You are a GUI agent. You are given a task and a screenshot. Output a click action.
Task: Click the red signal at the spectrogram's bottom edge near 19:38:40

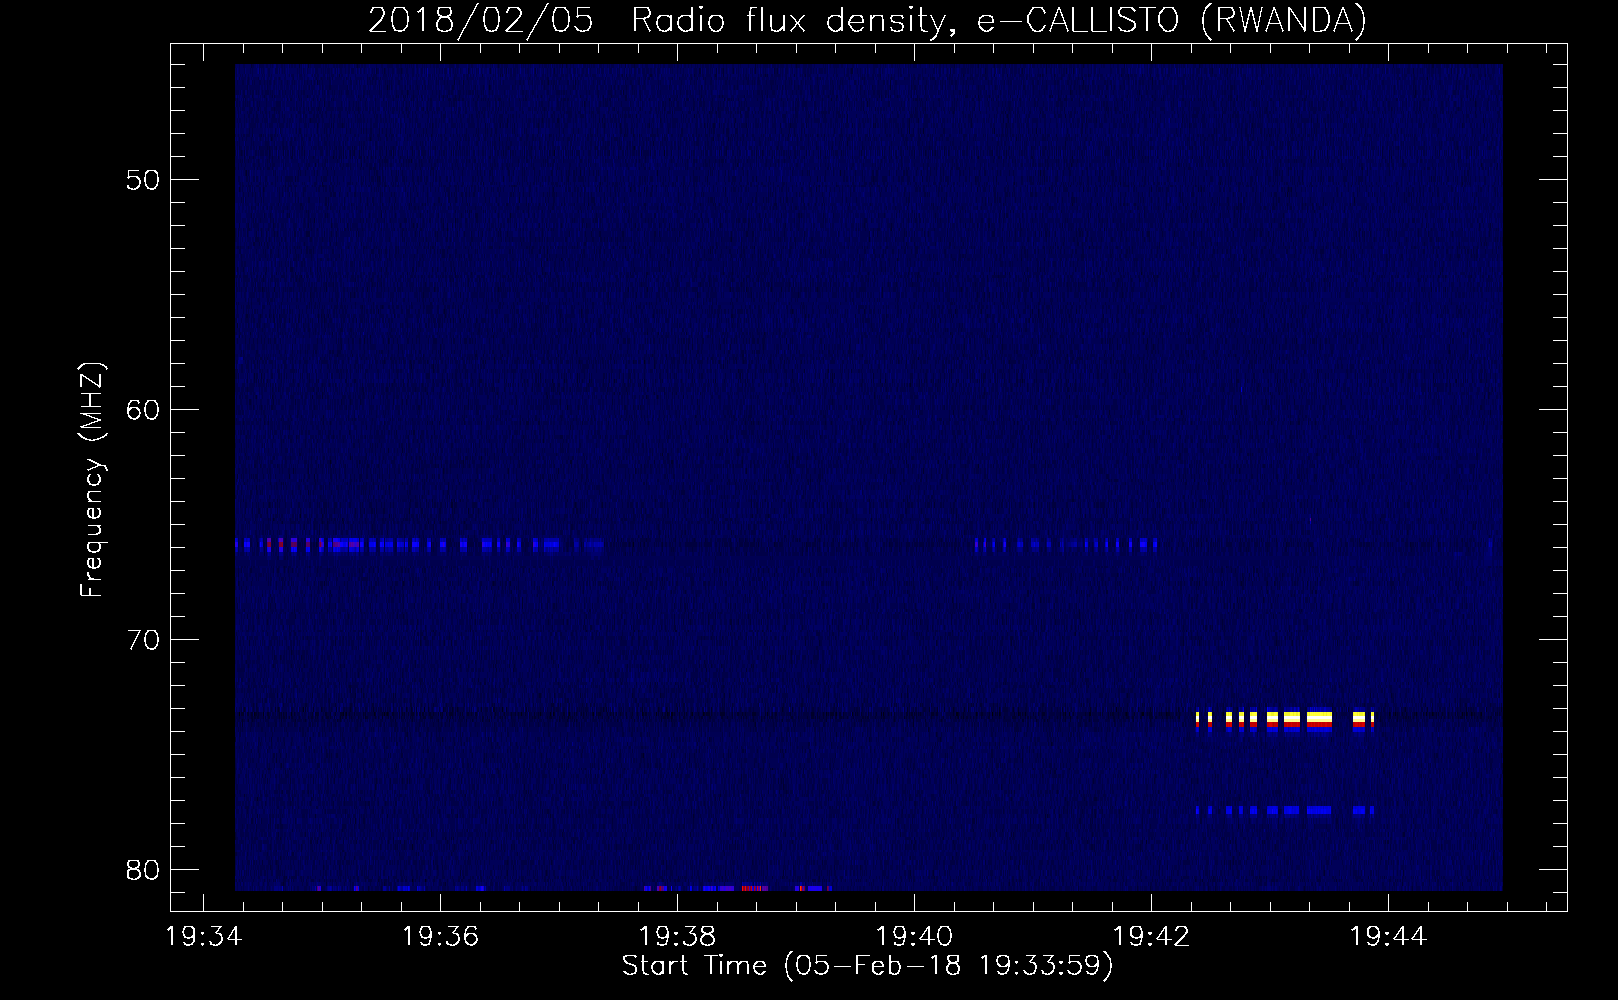(755, 888)
